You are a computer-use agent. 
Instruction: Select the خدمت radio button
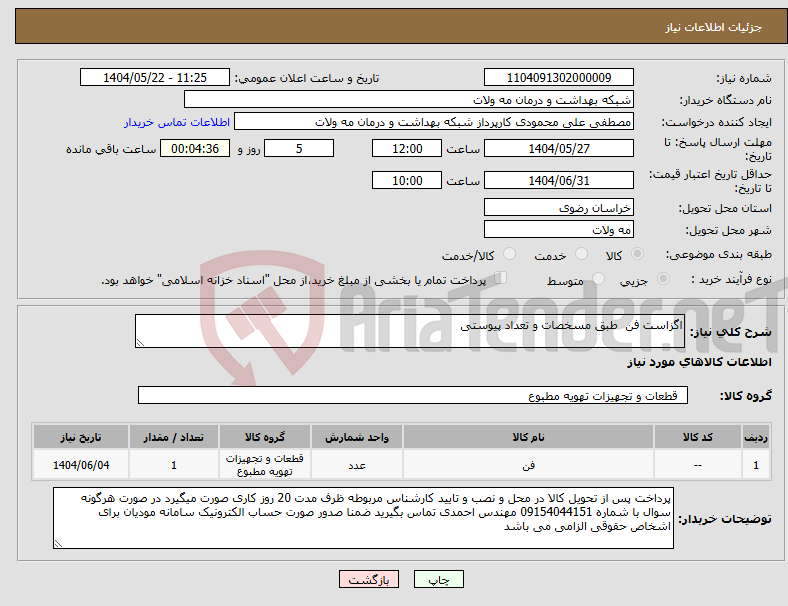point(581,254)
